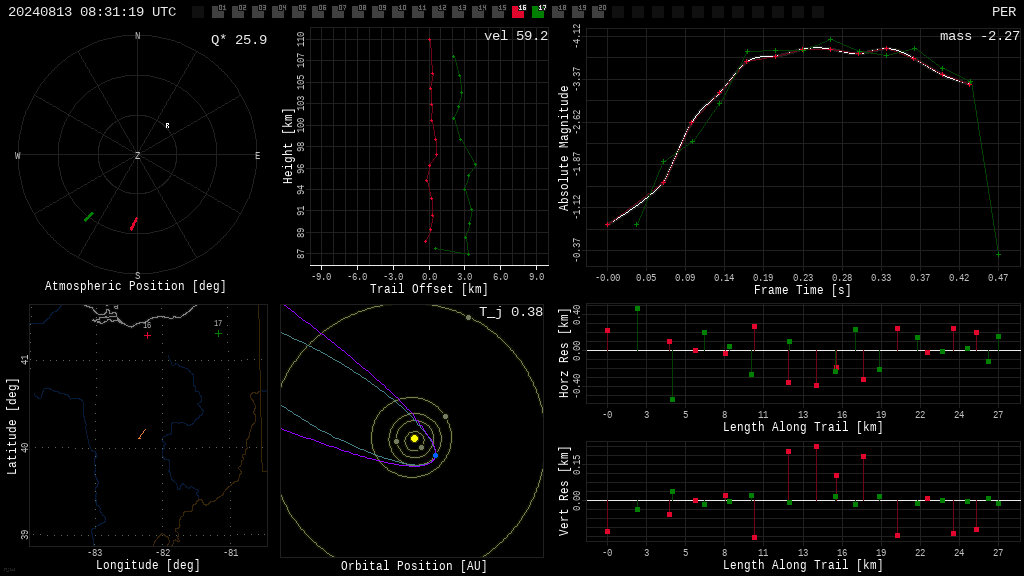Select the red station 16 indicator box
This screenshot has width=1024, height=576.
pos(519,12)
